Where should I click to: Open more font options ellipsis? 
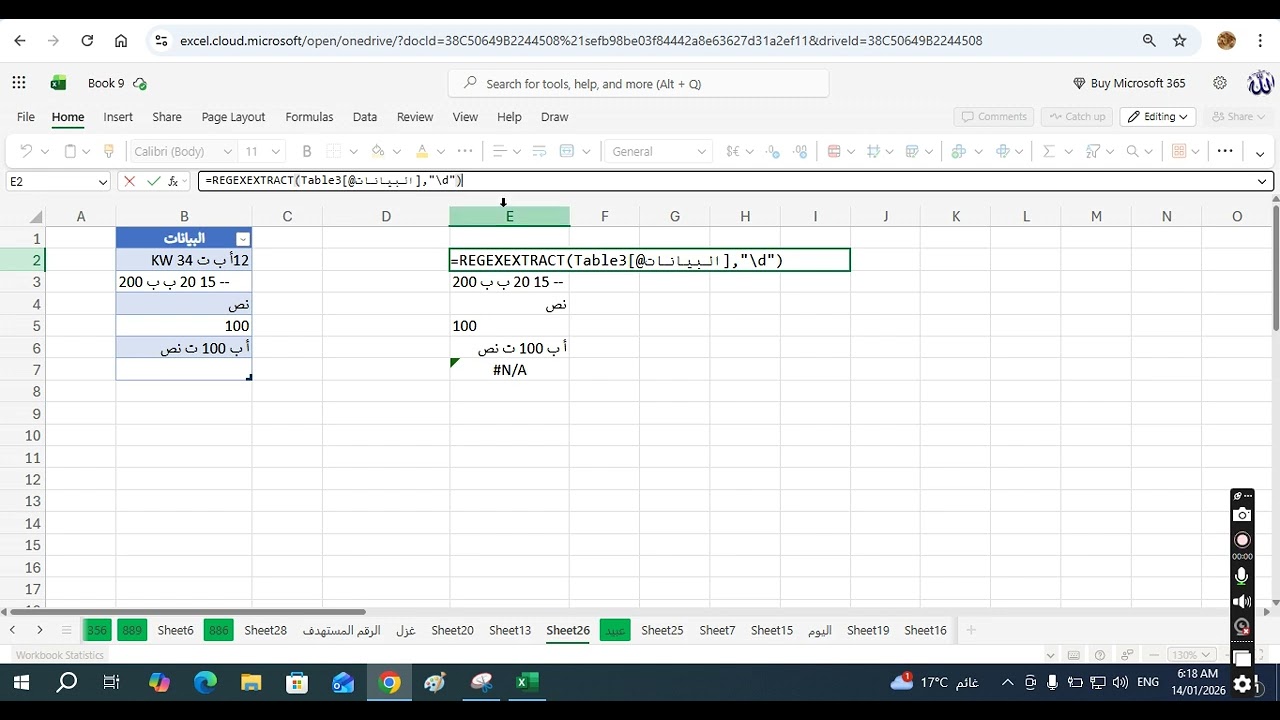[466, 151]
